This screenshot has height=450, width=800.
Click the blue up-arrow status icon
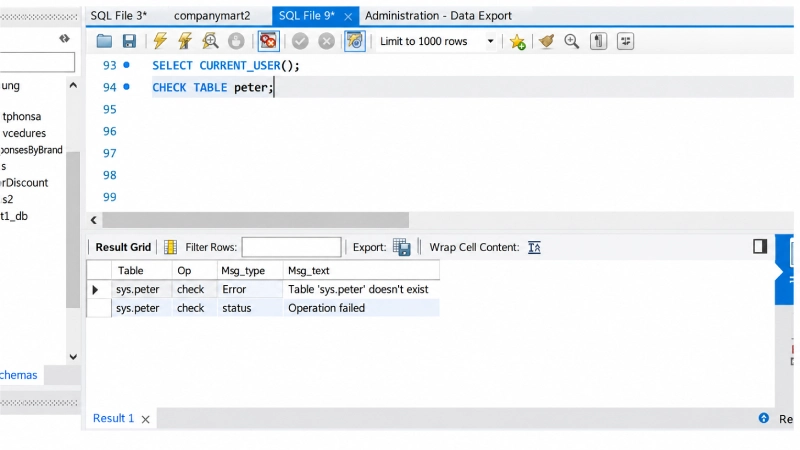[x=763, y=418]
